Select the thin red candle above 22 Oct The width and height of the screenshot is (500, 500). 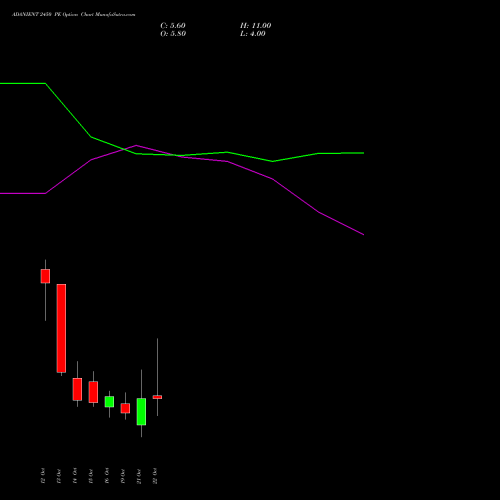[157, 397]
